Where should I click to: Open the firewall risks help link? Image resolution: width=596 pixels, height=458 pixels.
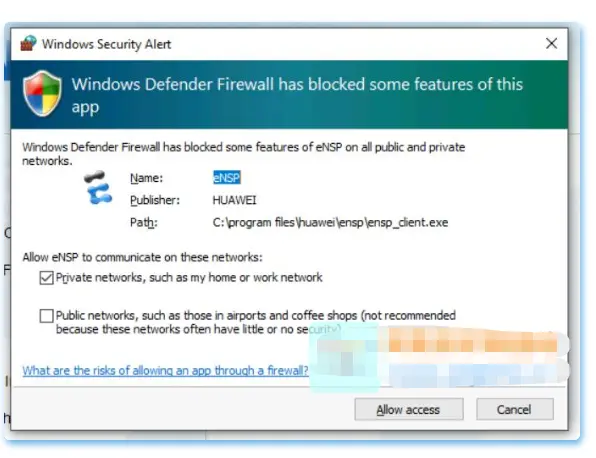[x=165, y=370]
